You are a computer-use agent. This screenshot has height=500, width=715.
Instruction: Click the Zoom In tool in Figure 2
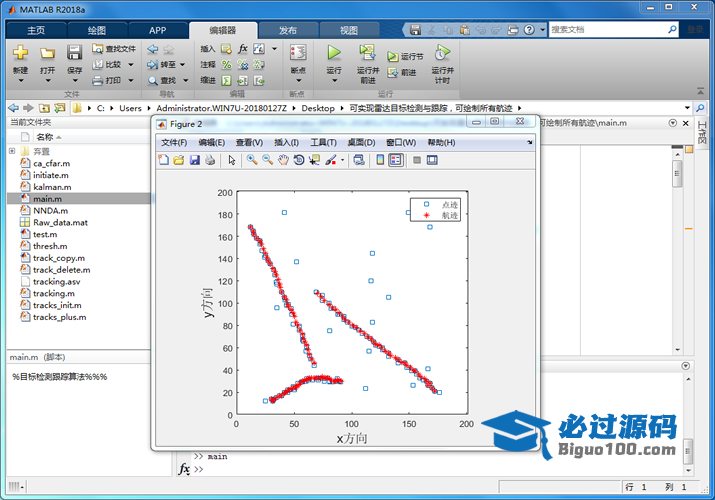click(252, 160)
